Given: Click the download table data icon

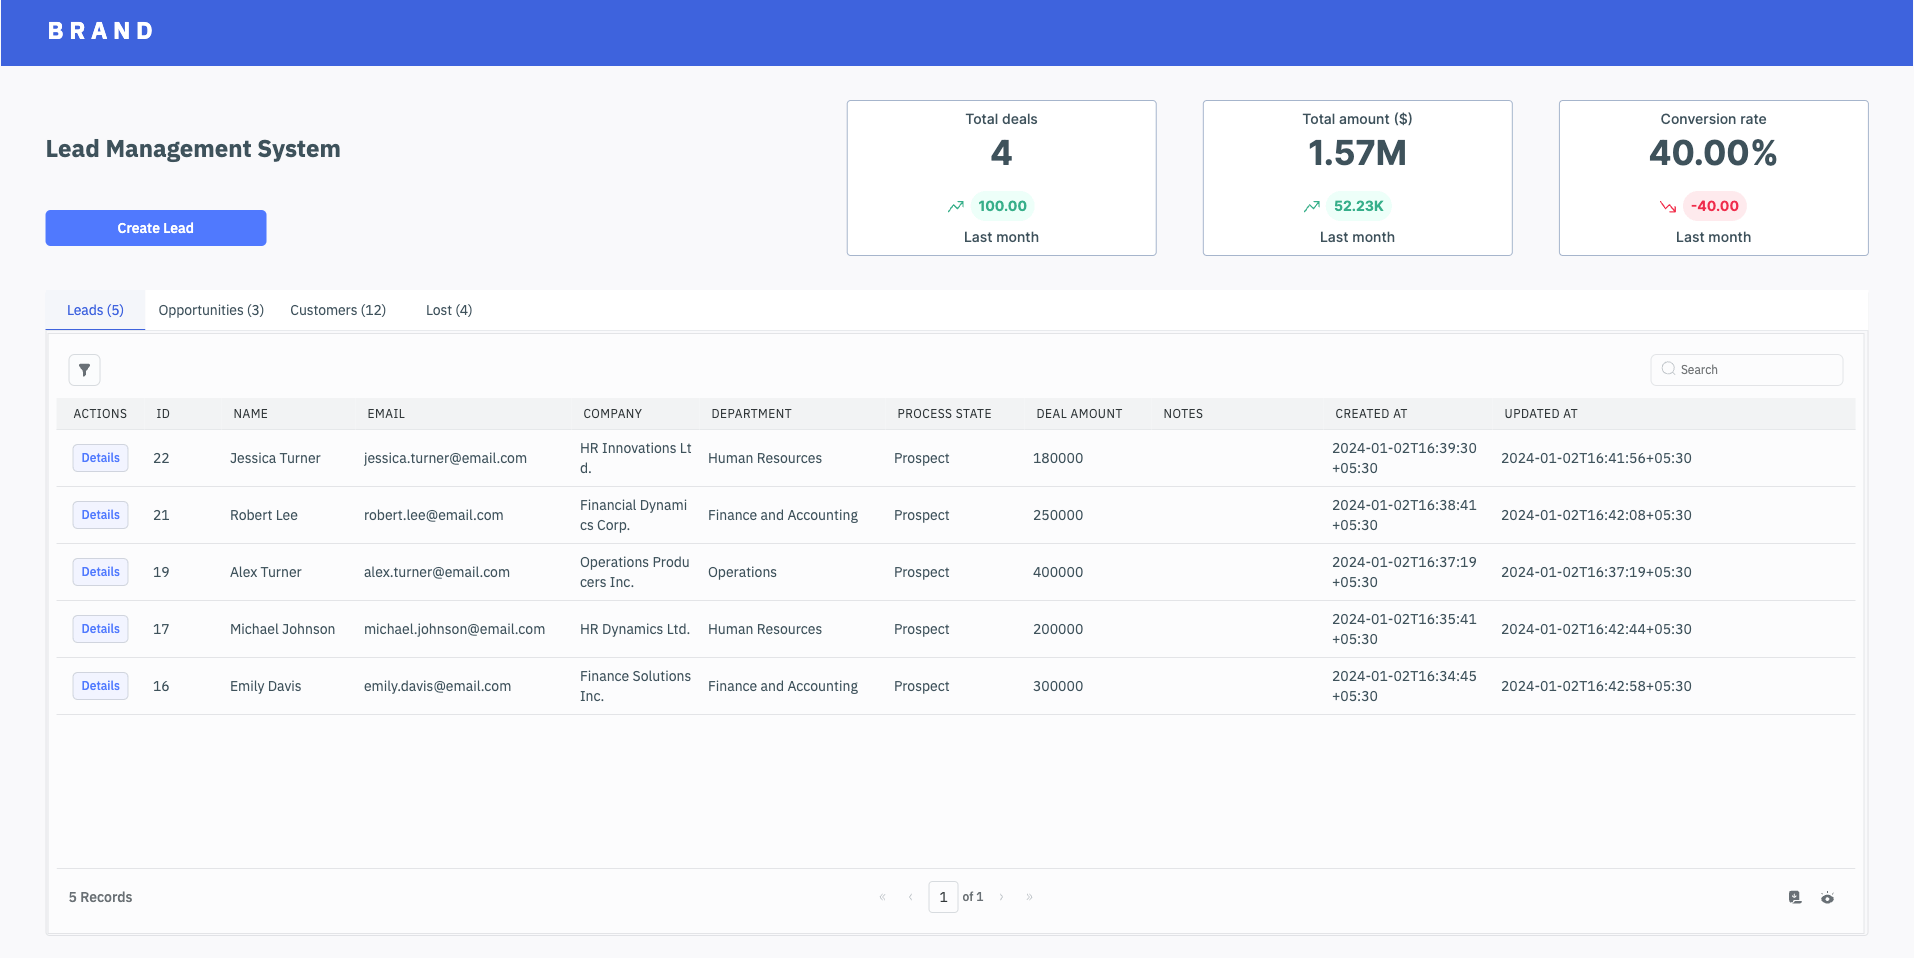Looking at the screenshot, I should click(1795, 897).
